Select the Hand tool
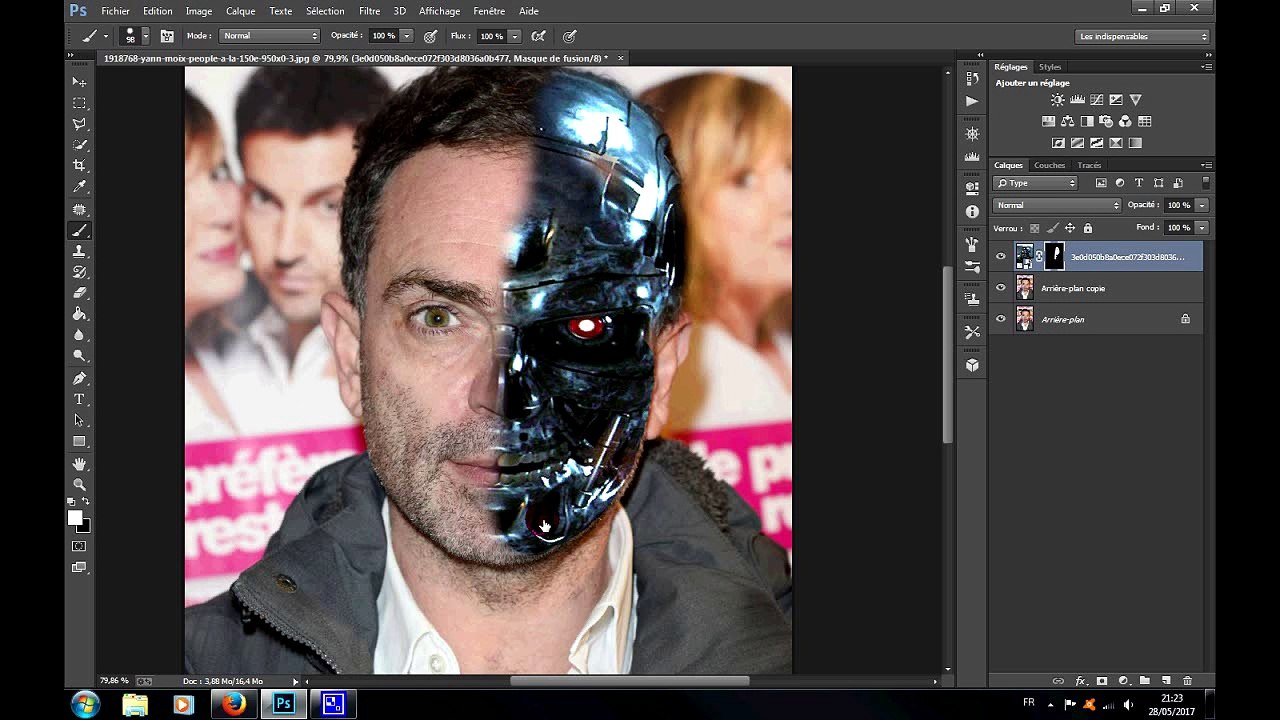Screen dimensions: 1280x720 click(x=79, y=464)
